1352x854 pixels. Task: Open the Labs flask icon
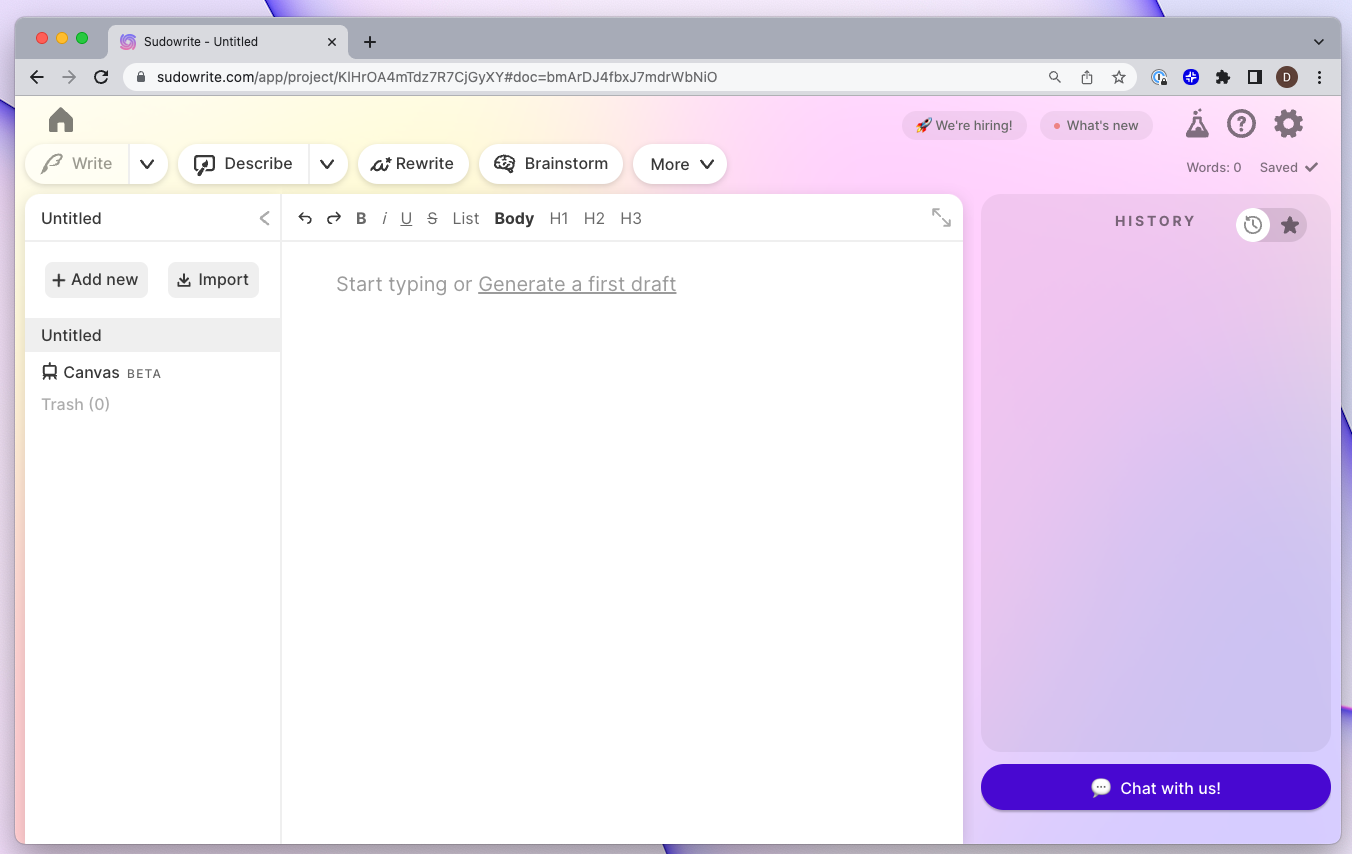click(1197, 124)
